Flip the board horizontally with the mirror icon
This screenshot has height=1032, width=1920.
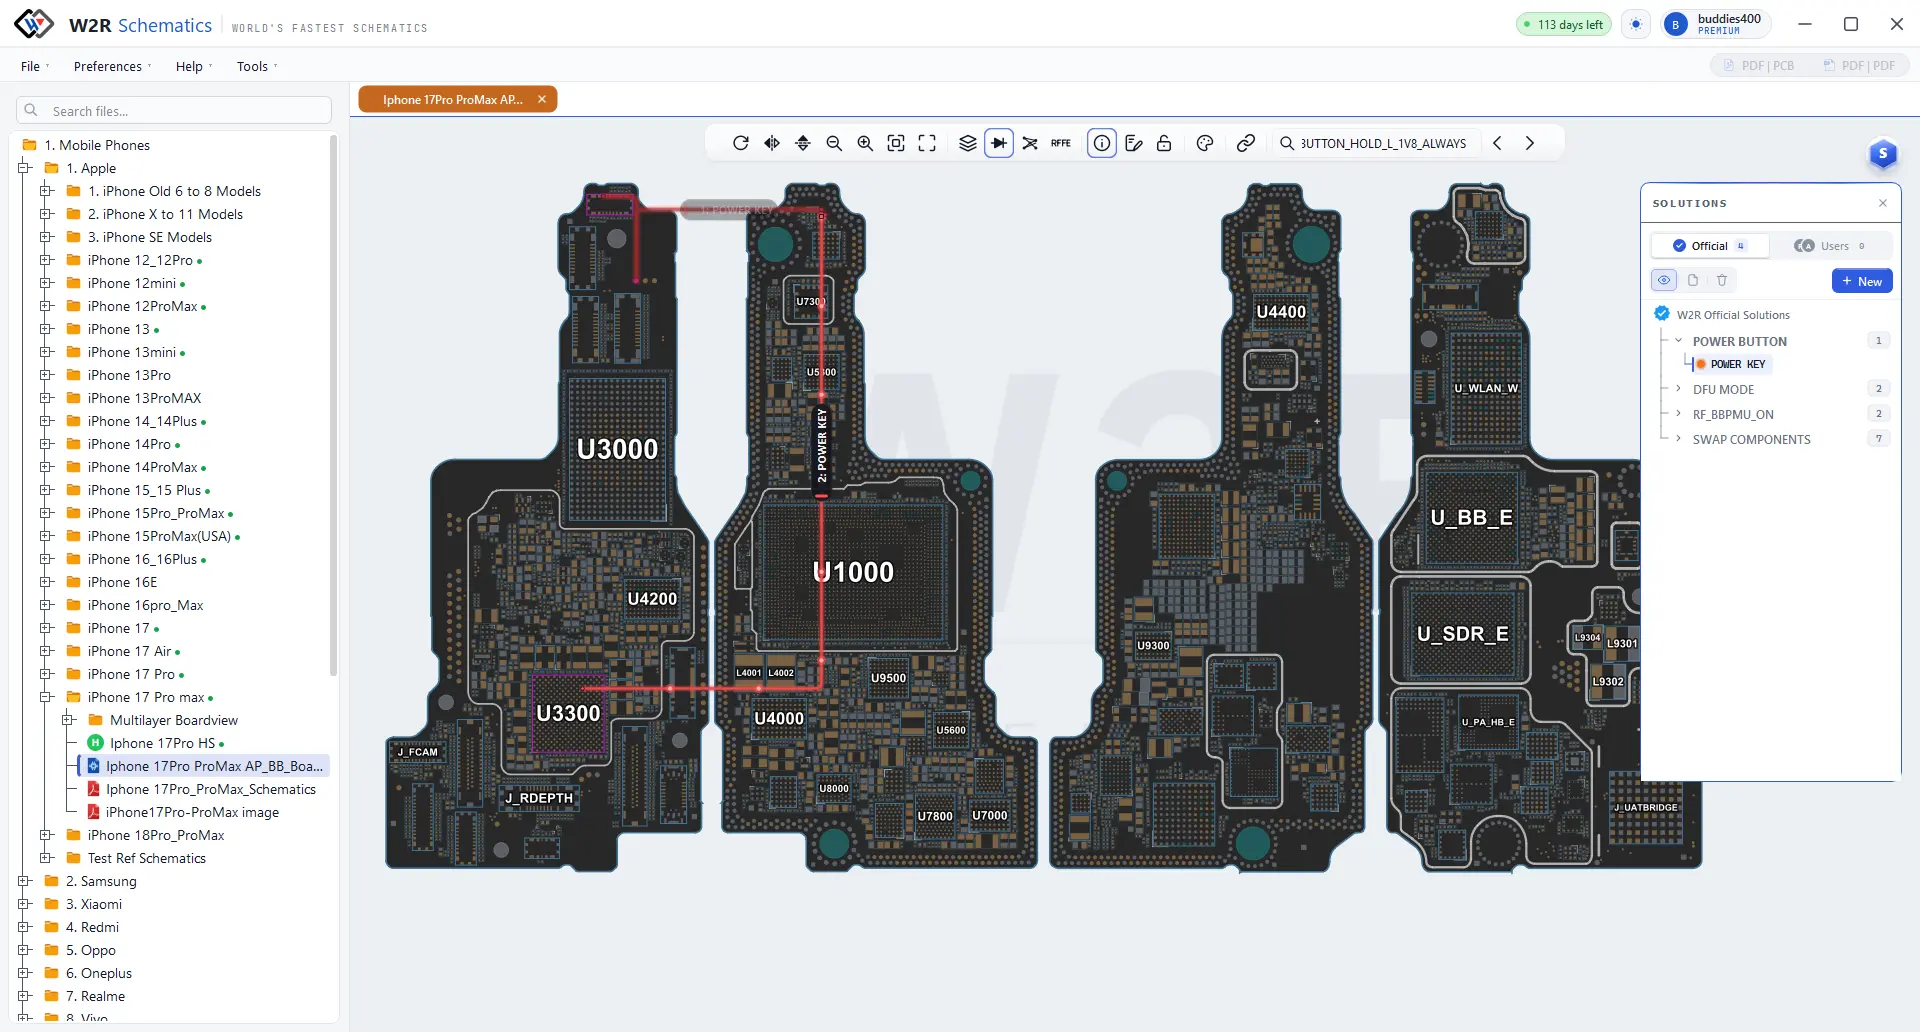tap(772, 143)
